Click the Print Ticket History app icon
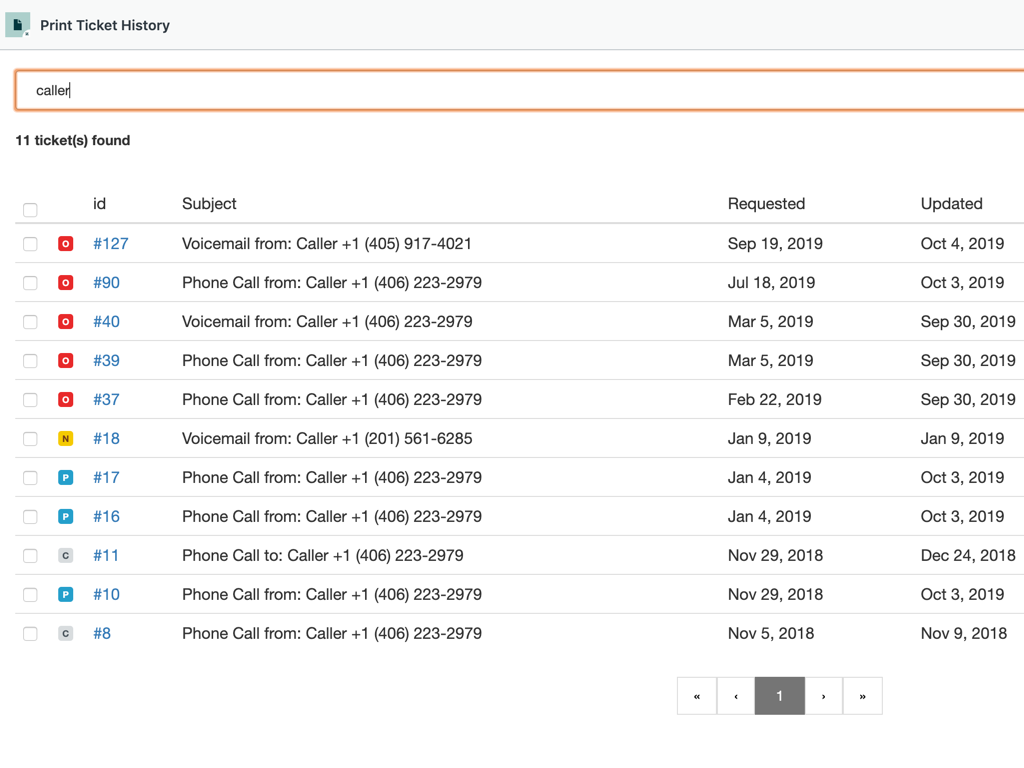 17,24
